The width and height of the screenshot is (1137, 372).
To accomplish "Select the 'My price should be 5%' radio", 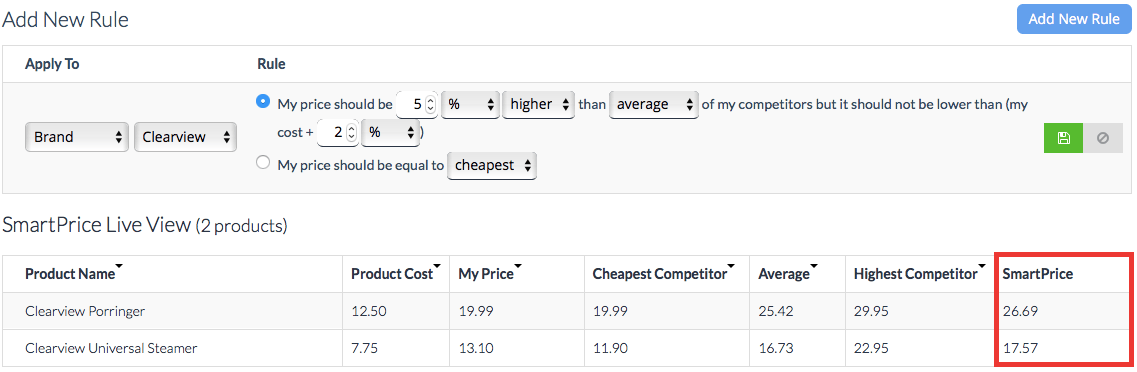I will [x=263, y=102].
